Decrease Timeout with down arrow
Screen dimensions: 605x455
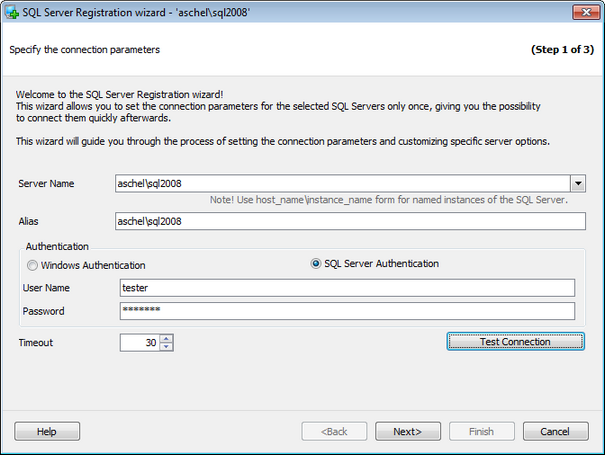pyautogui.click(x=166, y=347)
